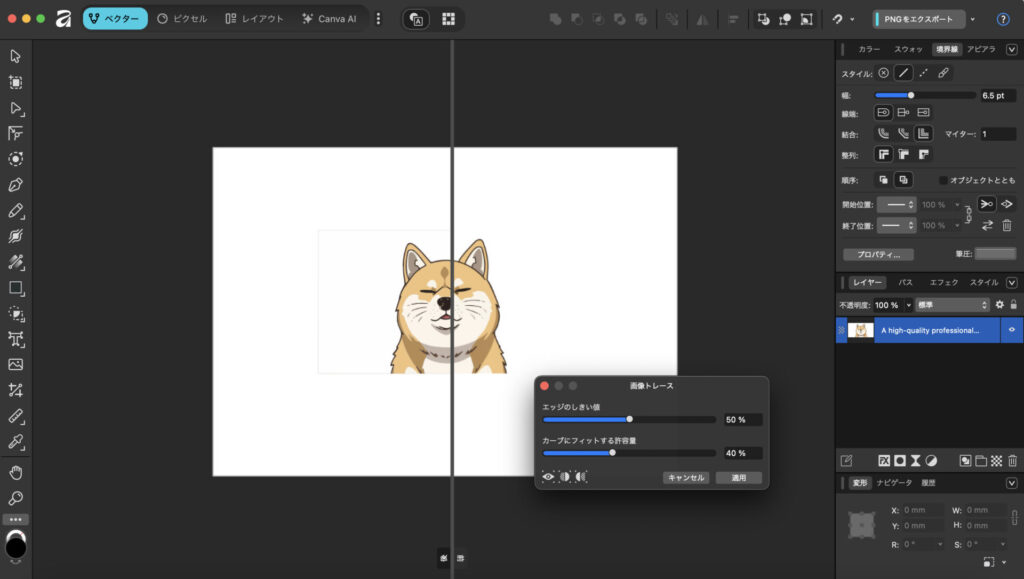
Task: Select the Move tool arrow
Action: point(15,56)
